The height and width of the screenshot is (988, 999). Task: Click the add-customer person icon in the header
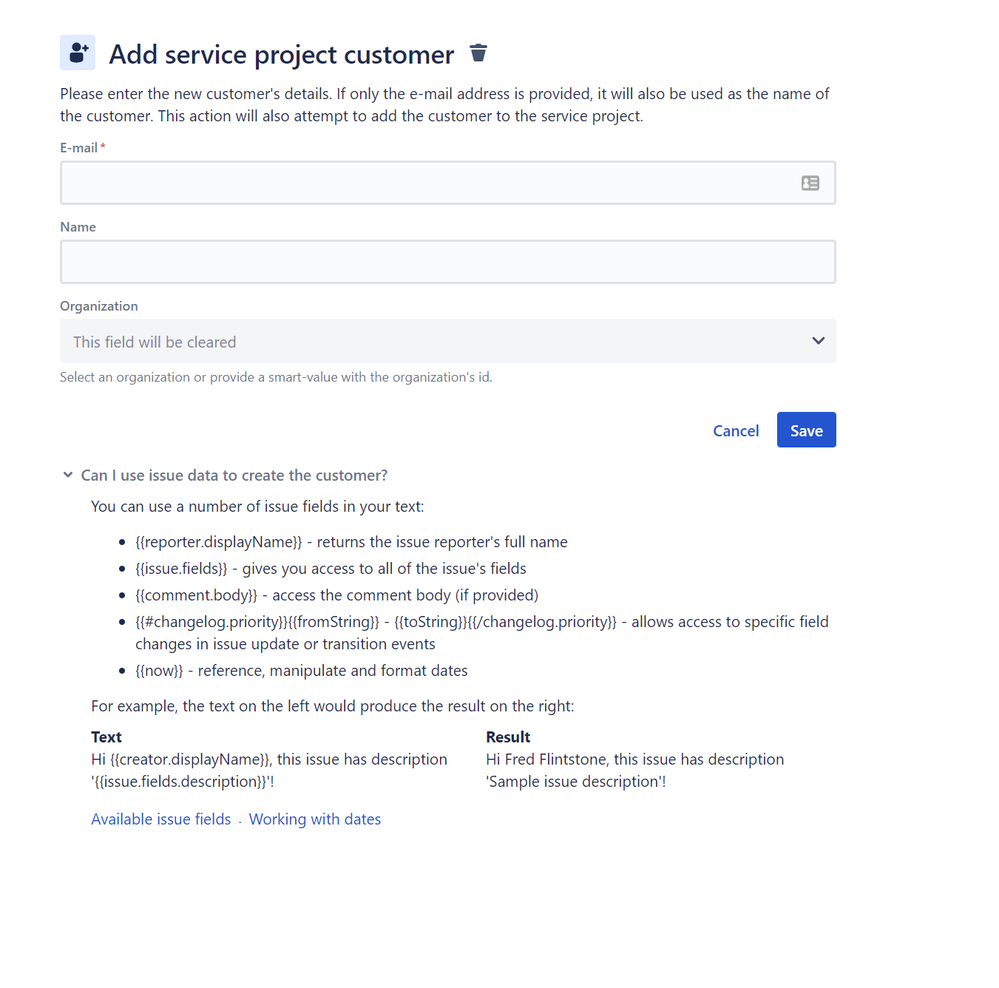coord(77,52)
